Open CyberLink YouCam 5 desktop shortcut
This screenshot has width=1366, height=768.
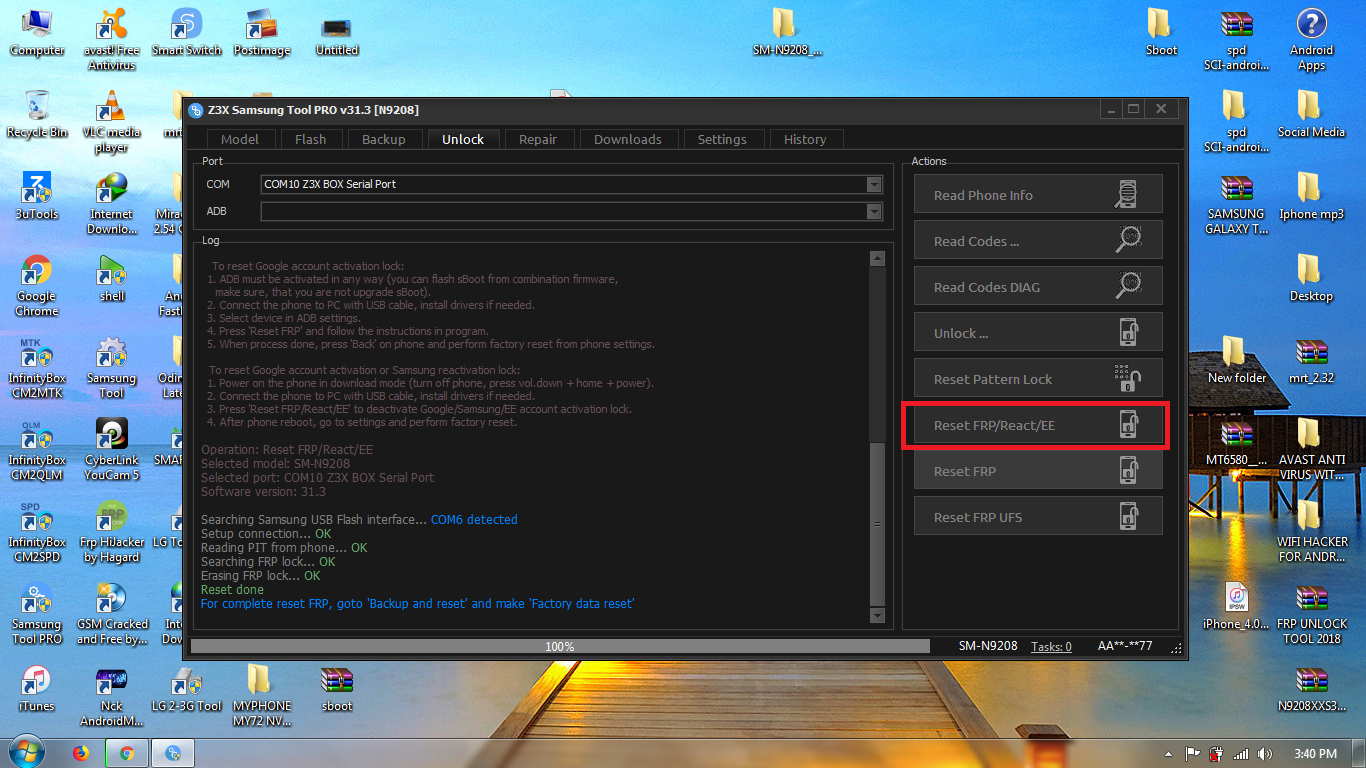click(x=111, y=450)
